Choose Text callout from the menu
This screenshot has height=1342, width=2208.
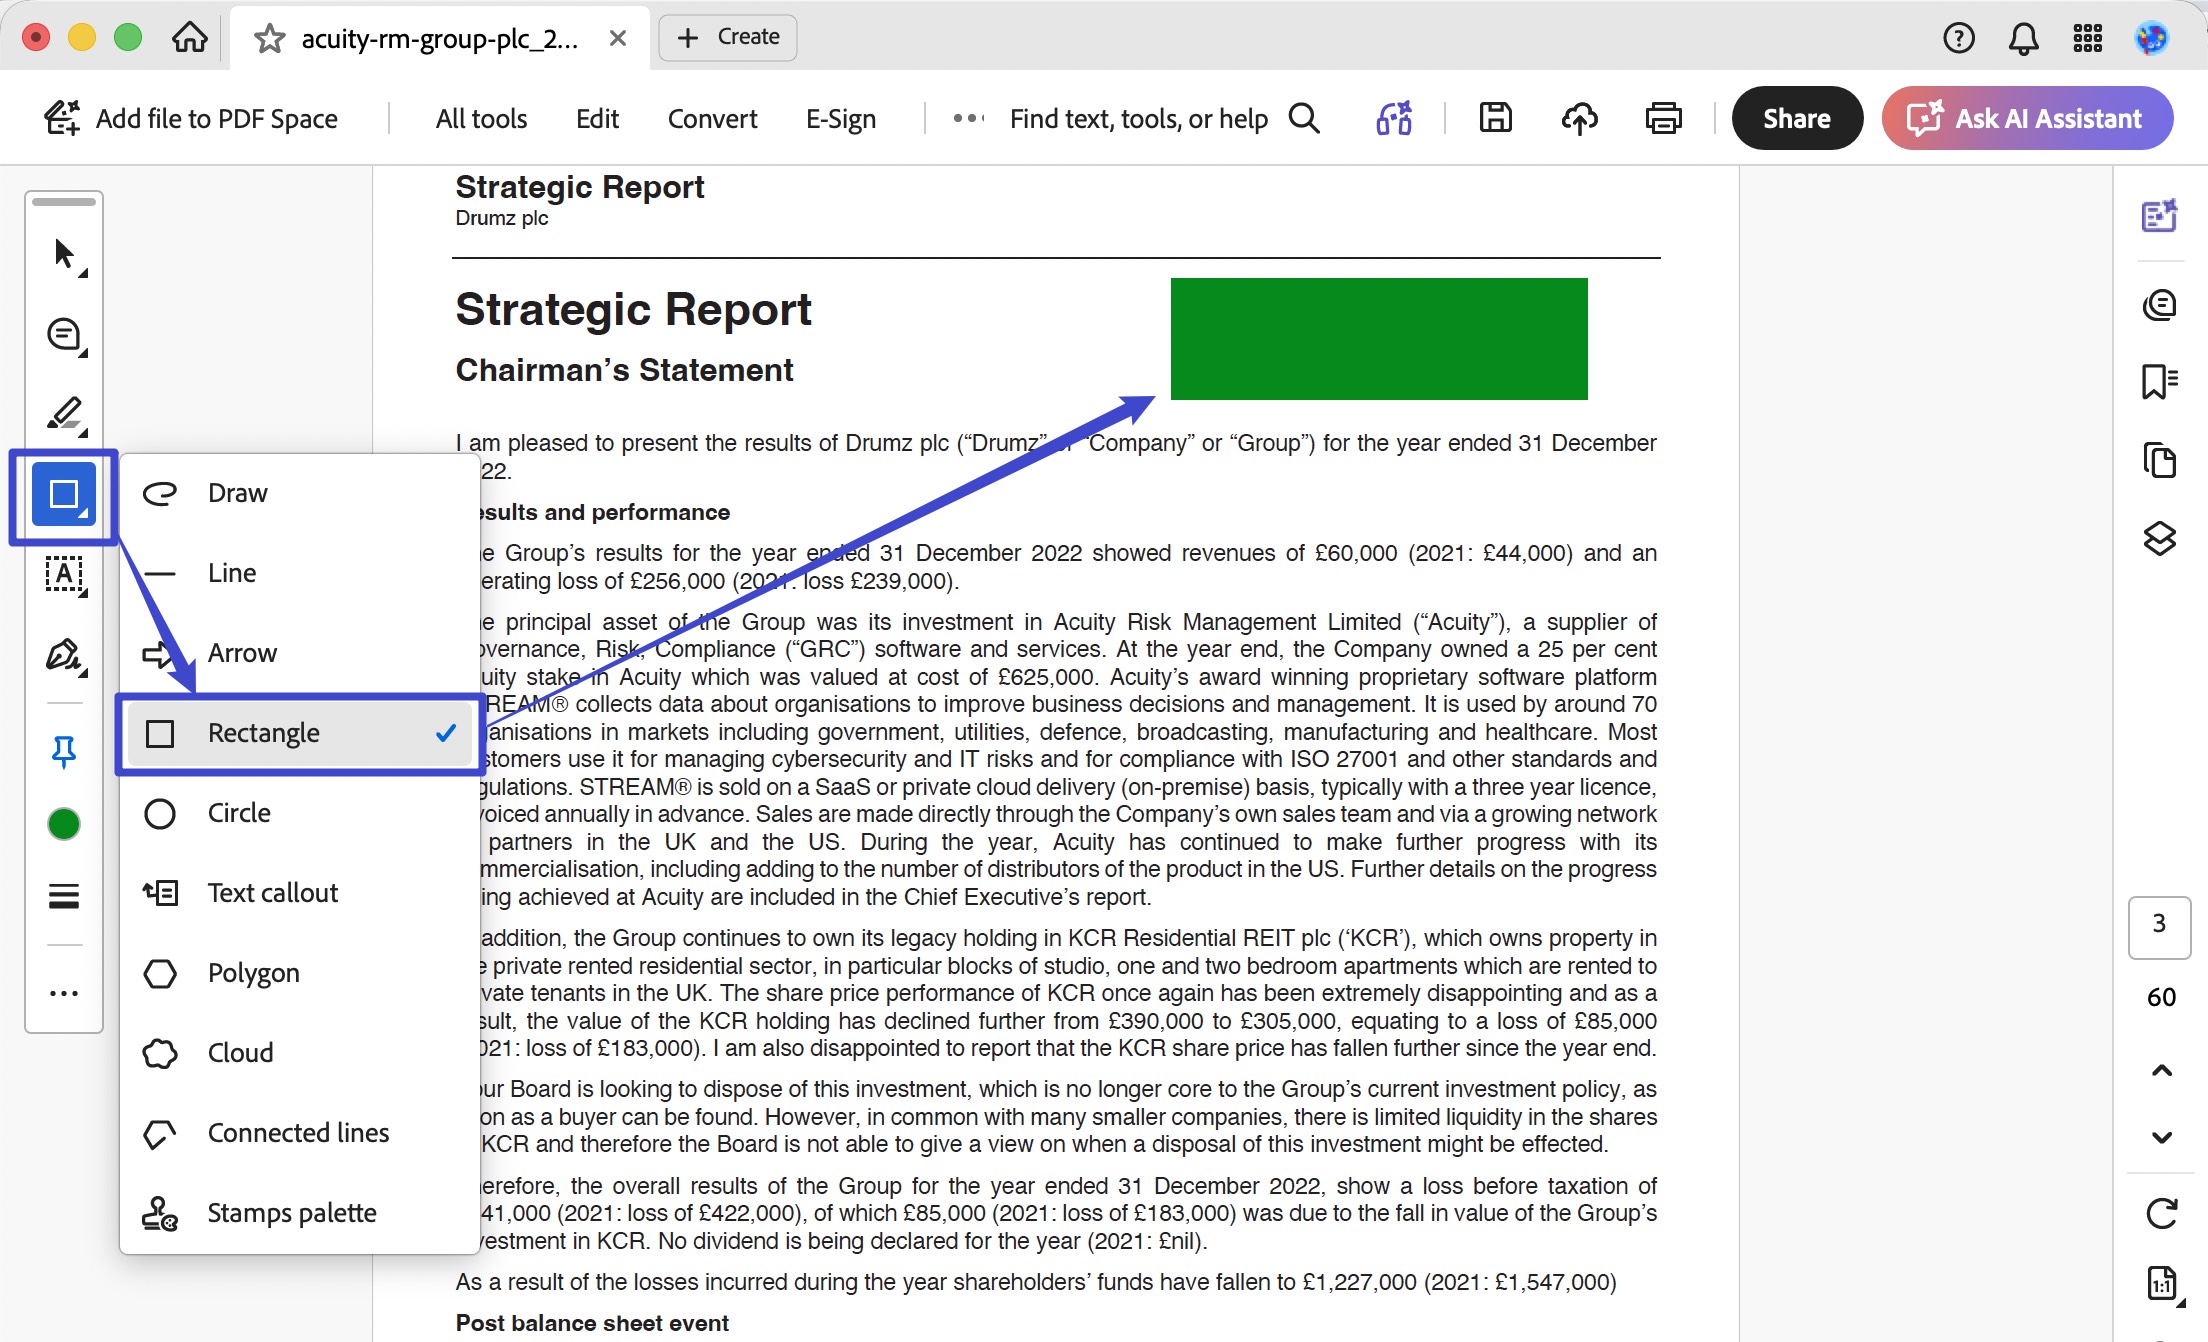(x=300, y=893)
